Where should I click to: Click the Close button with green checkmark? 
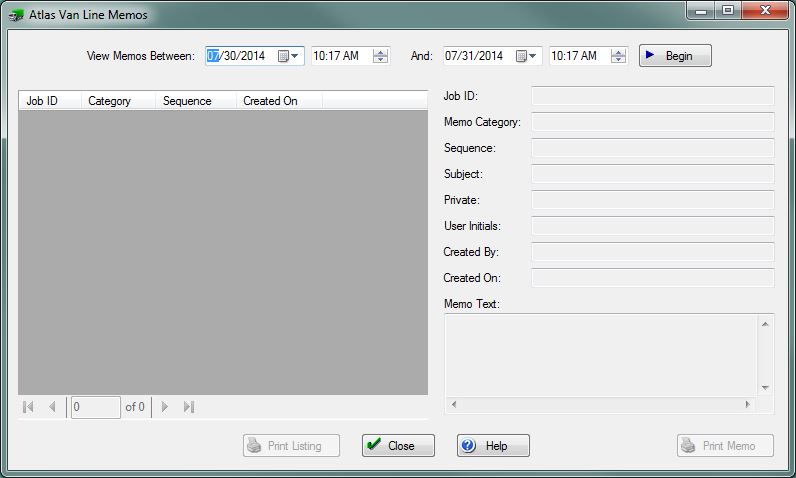tap(398, 446)
